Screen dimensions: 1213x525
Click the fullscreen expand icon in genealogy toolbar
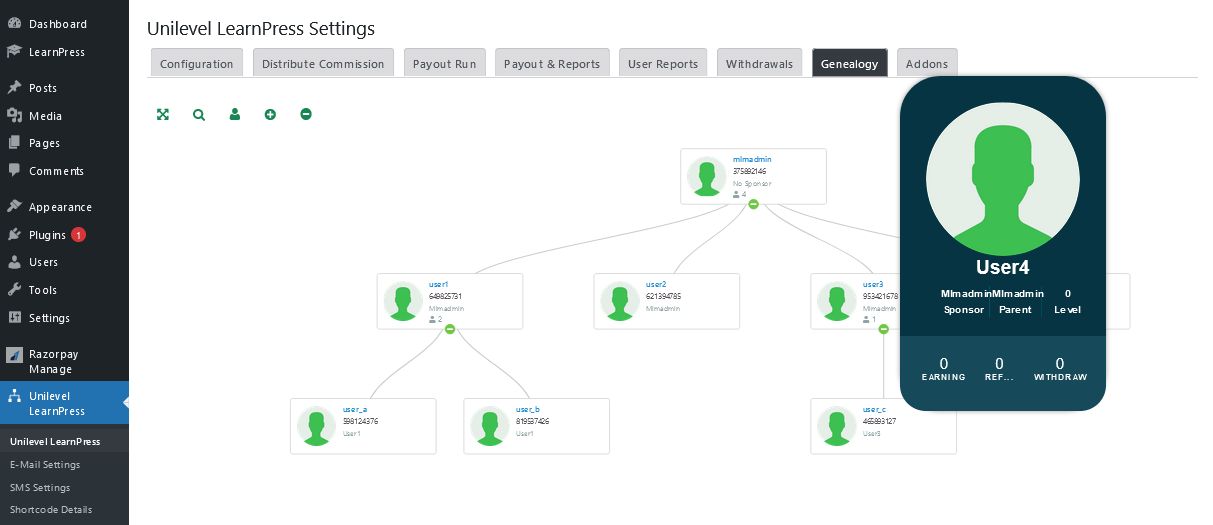[163, 115]
